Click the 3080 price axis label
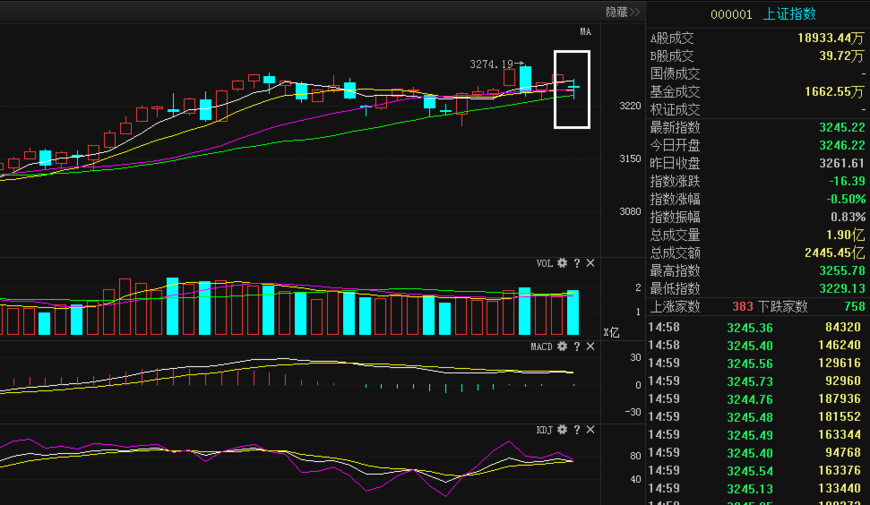 click(x=630, y=211)
